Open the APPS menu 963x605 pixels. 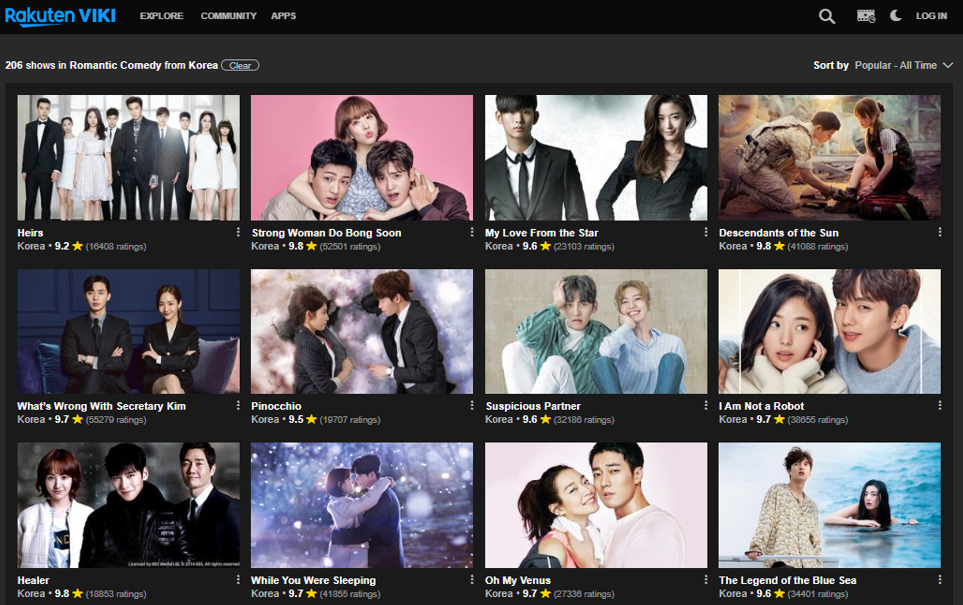(x=283, y=16)
